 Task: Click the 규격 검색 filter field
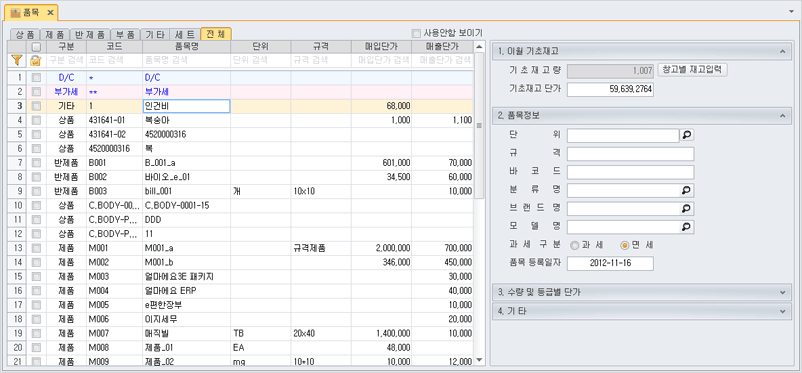pyautogui.click(x=321, y=60)
